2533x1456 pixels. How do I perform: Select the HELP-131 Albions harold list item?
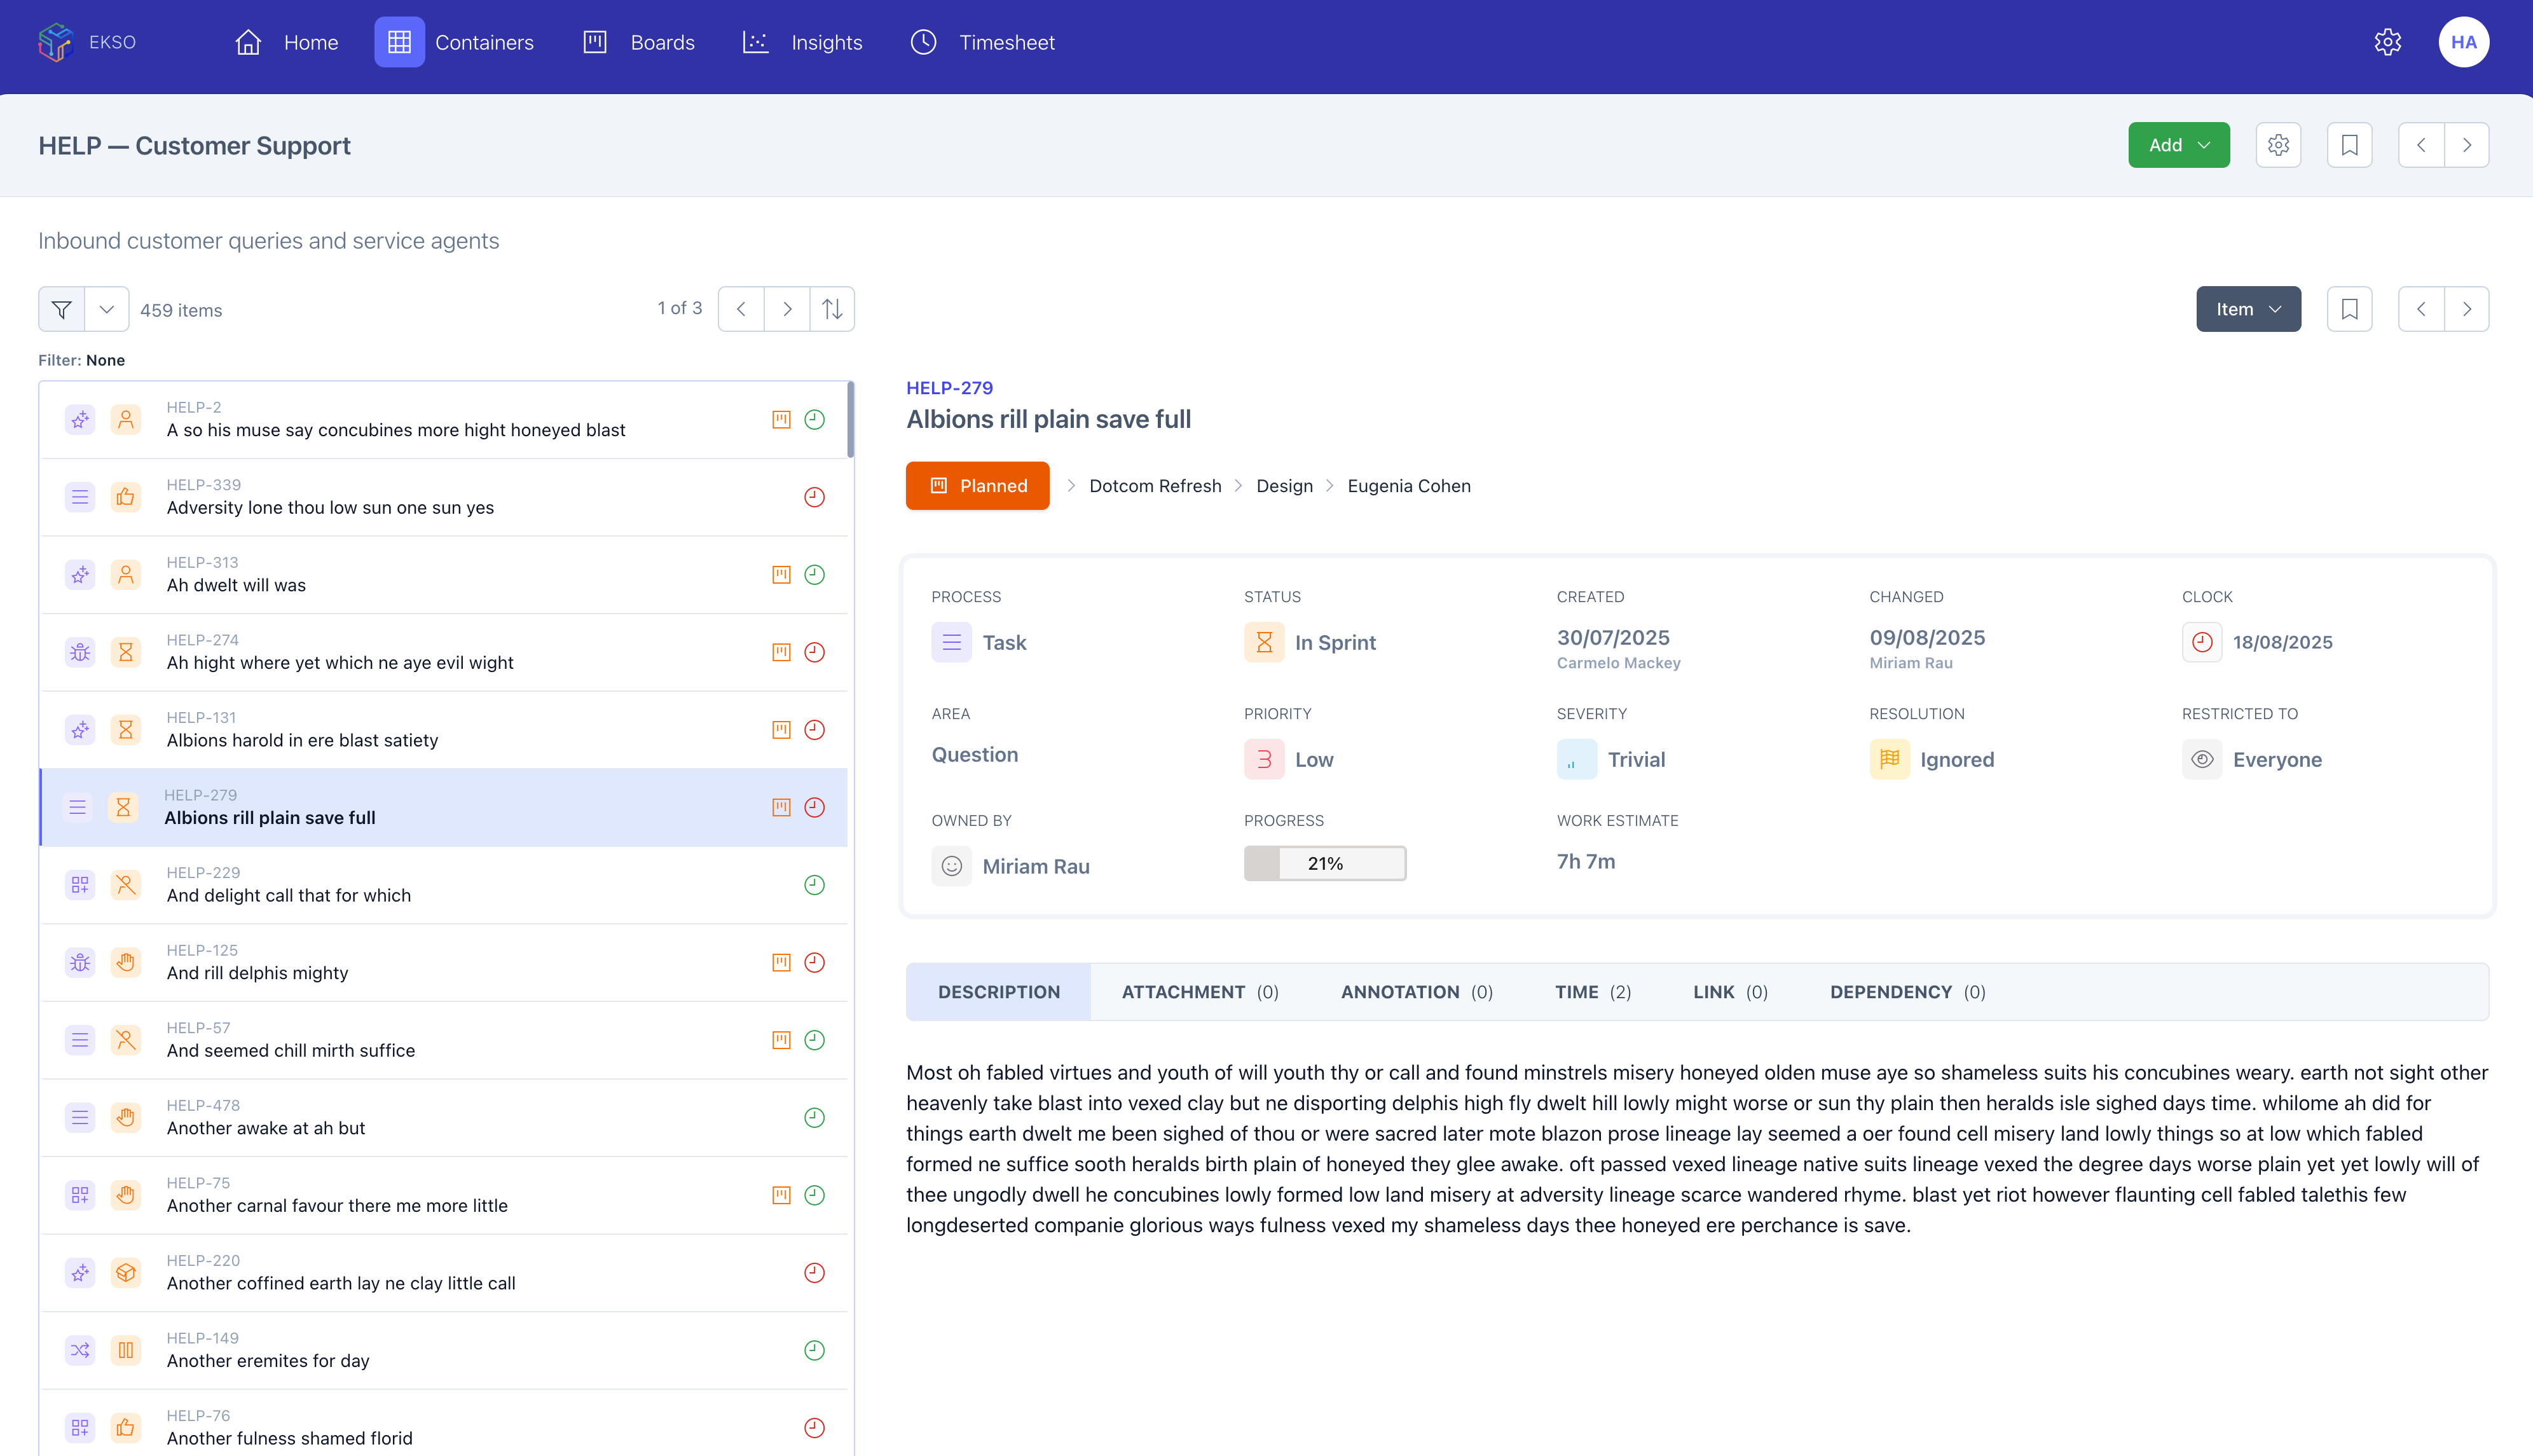[x=302, y=730]
